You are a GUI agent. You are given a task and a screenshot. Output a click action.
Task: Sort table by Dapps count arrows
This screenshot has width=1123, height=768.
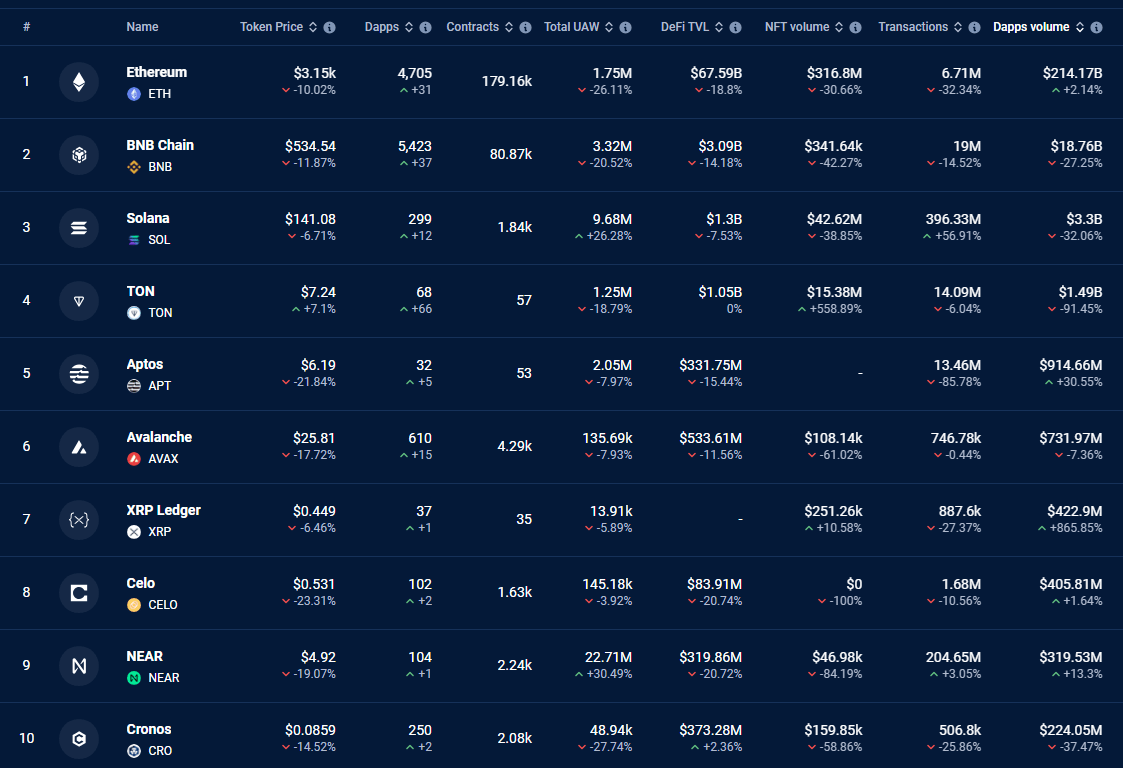click(409, 27)
